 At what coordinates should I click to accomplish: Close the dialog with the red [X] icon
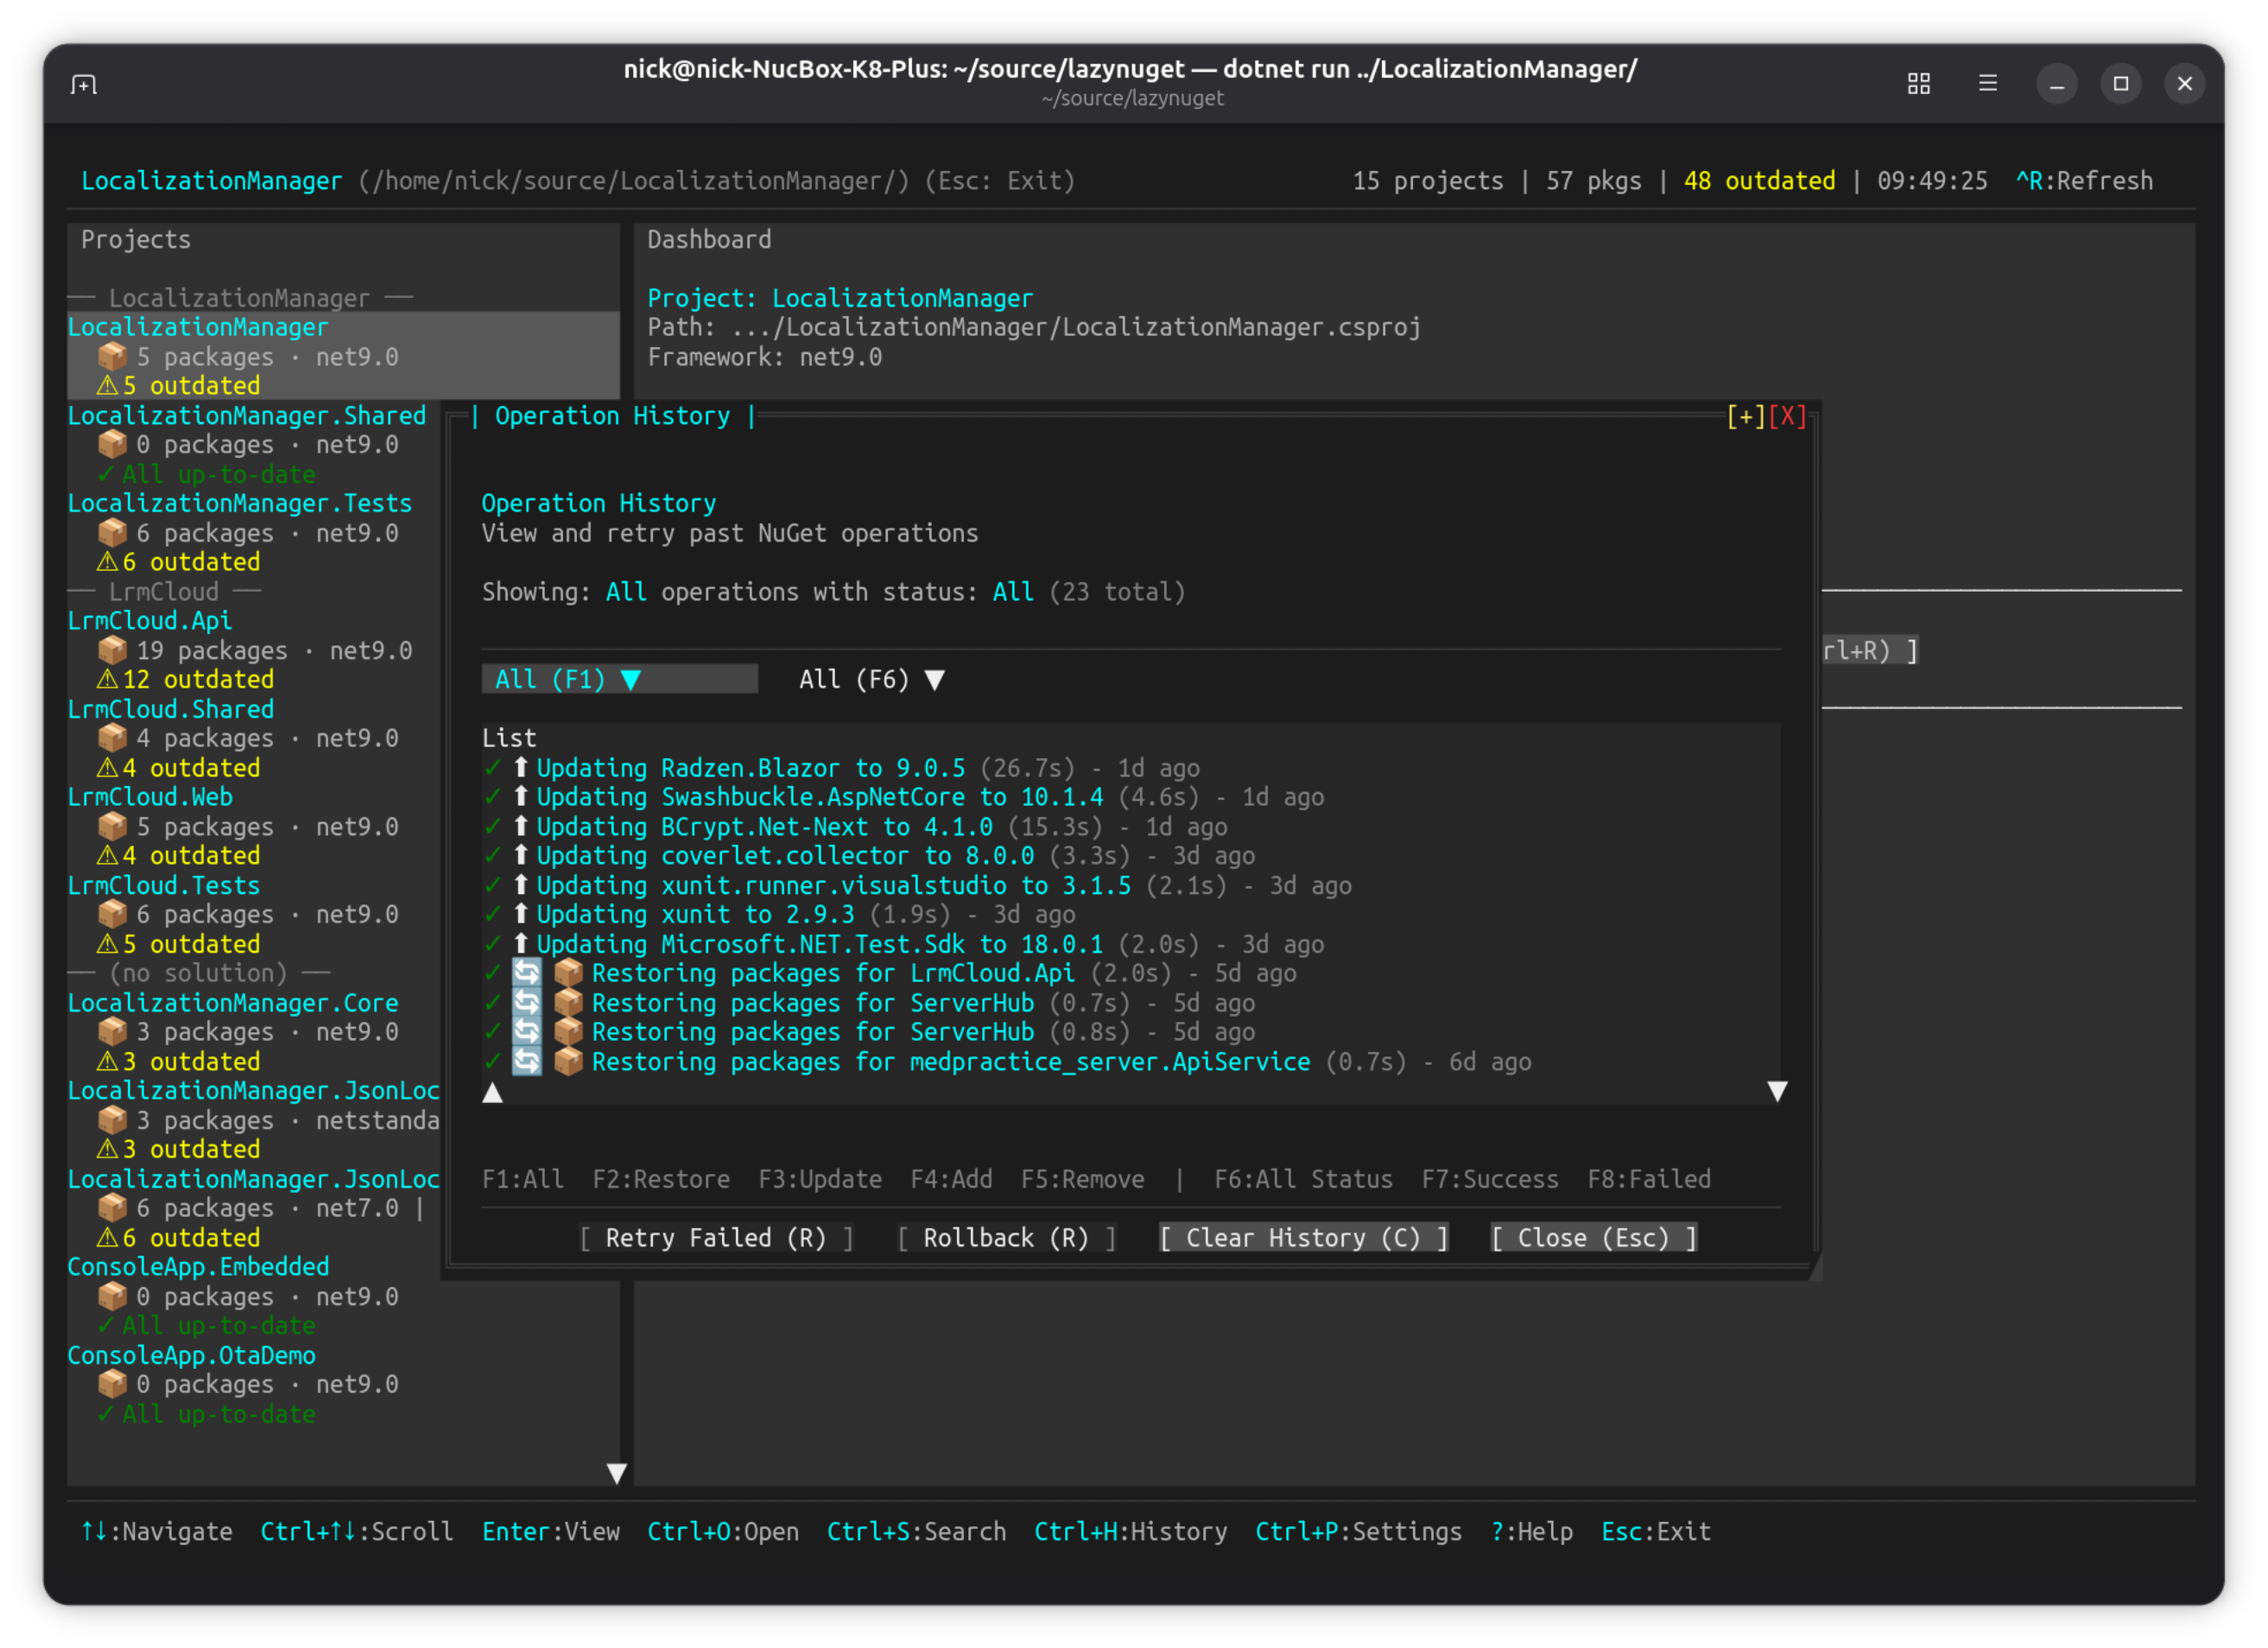click(x=1787, y=417)
